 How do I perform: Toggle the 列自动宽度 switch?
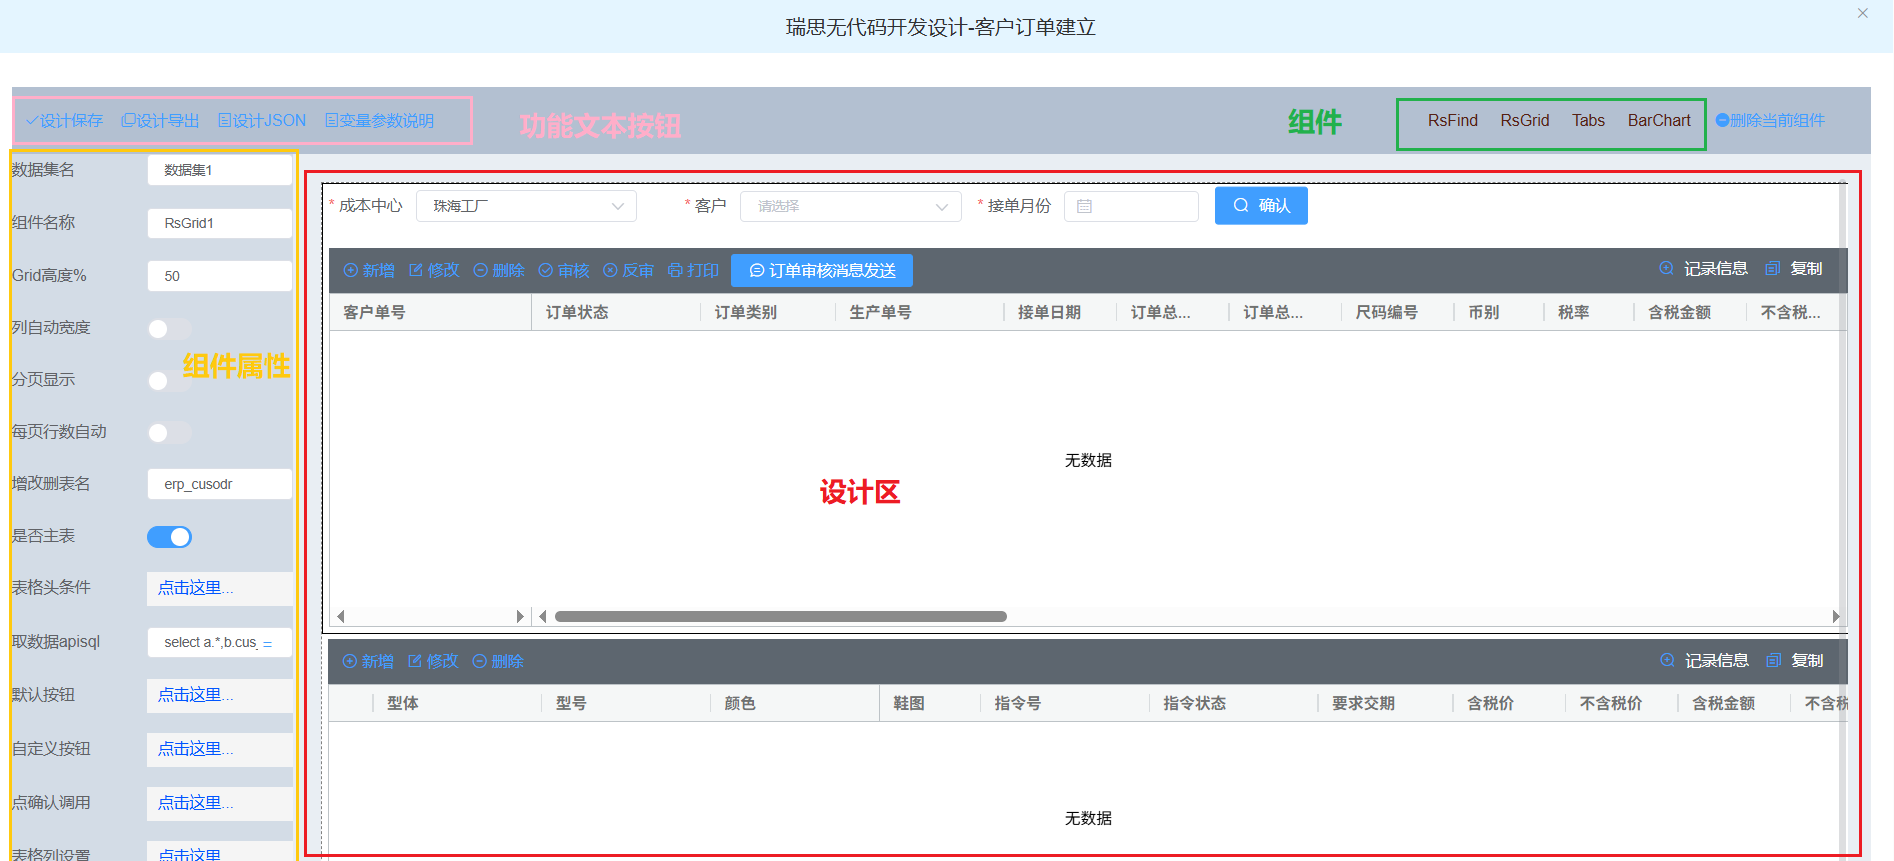(x=169, y=329)
